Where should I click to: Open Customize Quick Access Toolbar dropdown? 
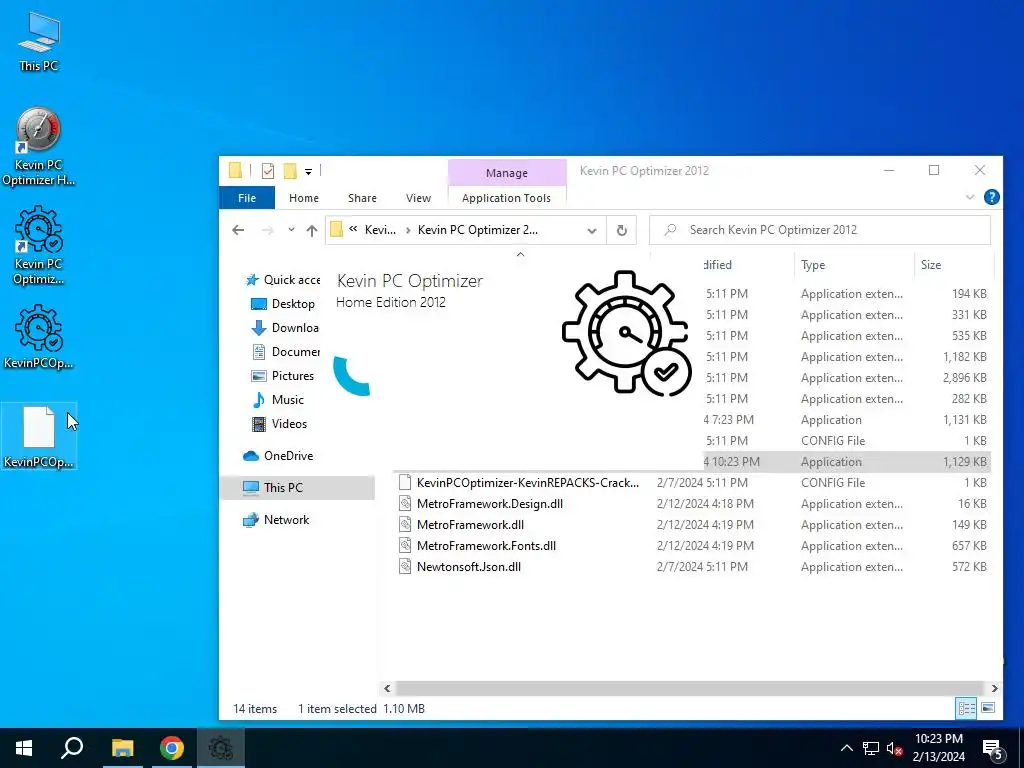tap(308, 172)
